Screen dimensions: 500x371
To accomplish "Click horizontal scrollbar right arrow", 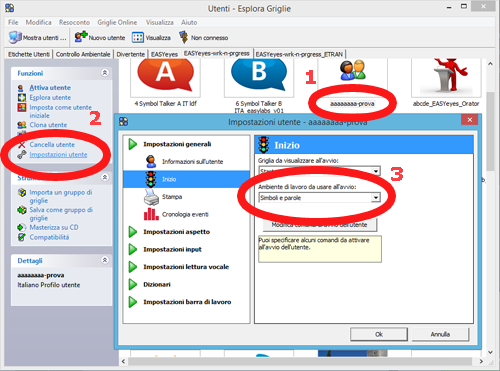I will tap(481, 361).
